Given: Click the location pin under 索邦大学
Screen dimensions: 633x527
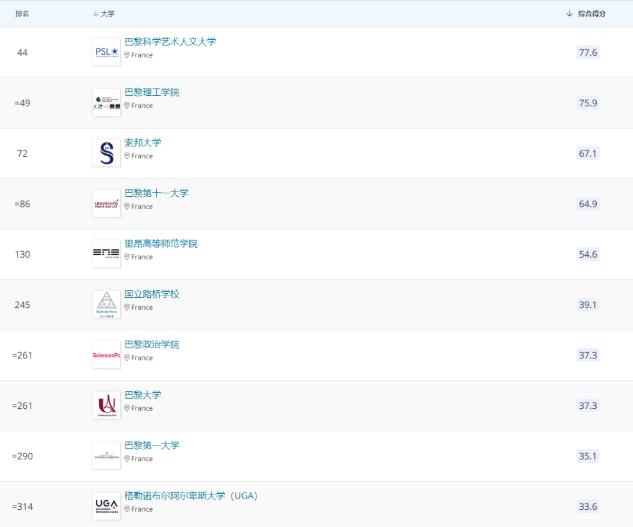Looking at the screenshot, I should [x=127, y=156].
